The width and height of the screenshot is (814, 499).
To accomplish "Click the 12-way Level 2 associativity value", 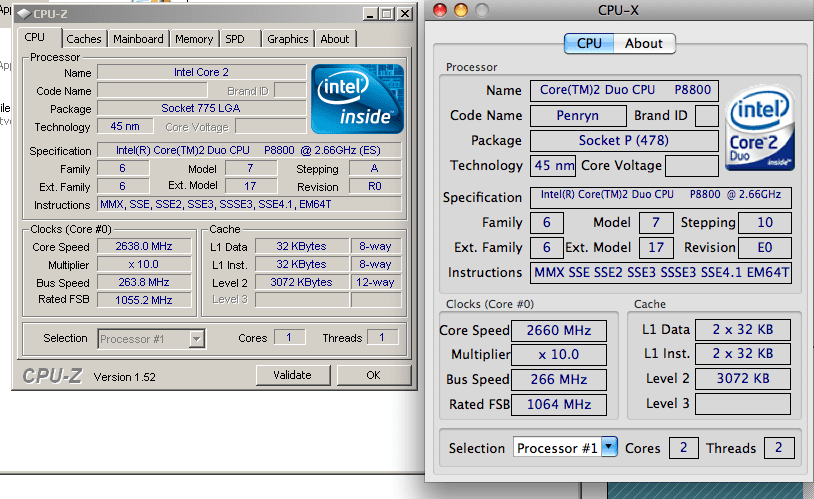I will pos(376,282).
